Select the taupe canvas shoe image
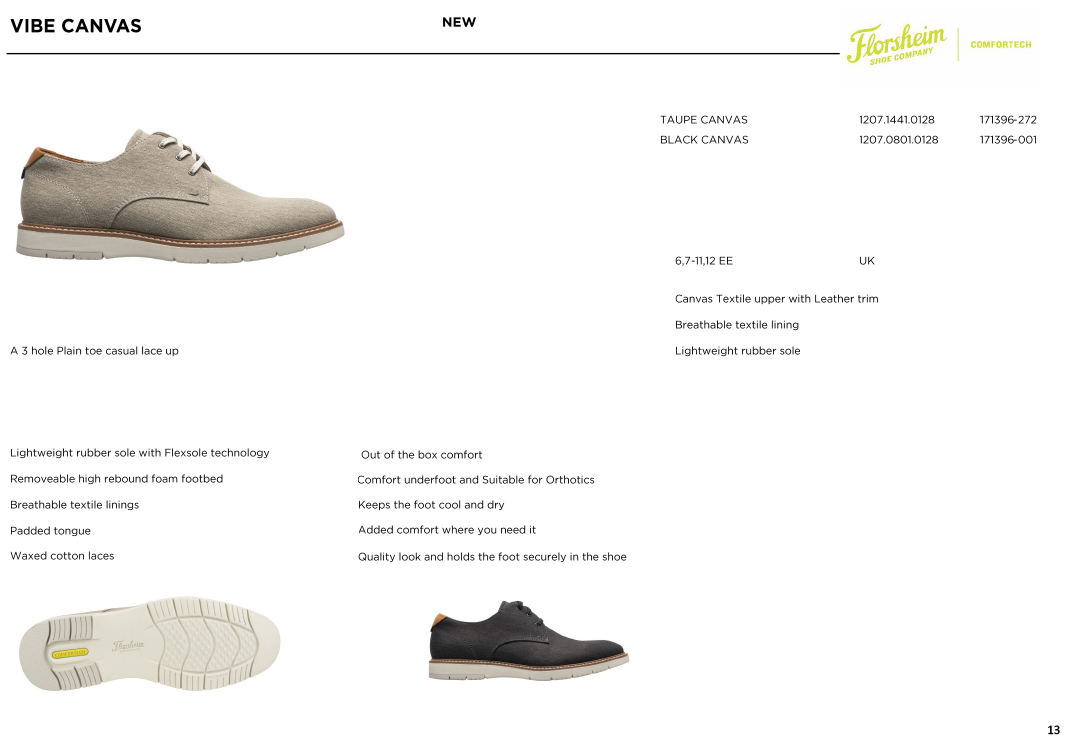The width and height of the screenshot is (1080, 741). 180,195
